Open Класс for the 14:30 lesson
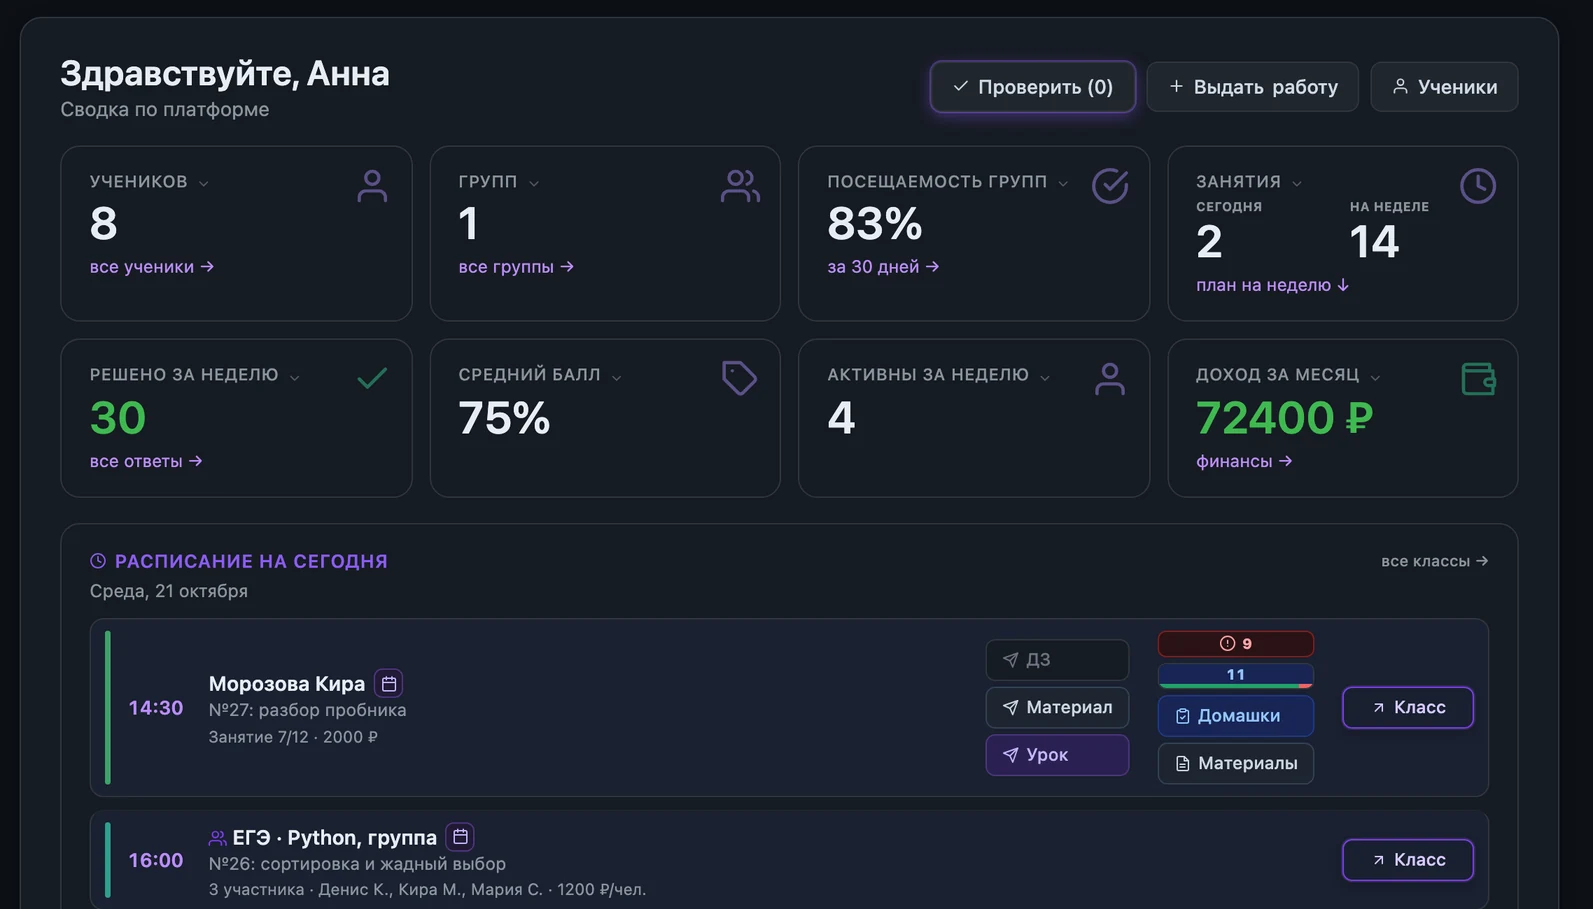The height and width of the screenshot is (909, 1593). pyautogui.click(x=1408, y=707)
